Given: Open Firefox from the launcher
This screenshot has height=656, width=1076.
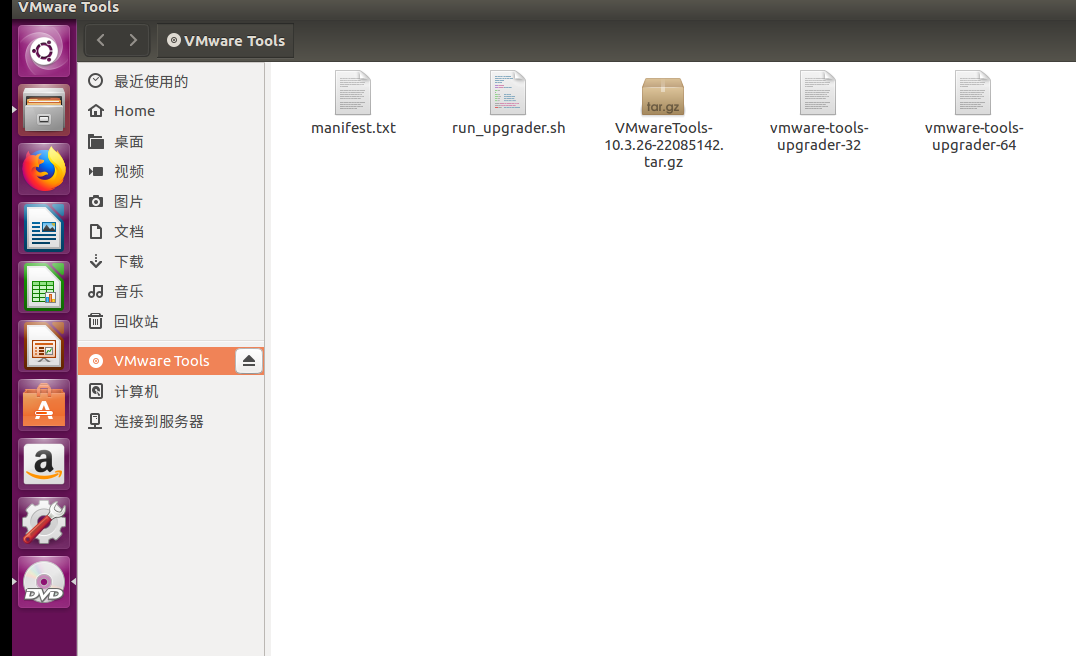Looking at the screenshot, I should pos(43,168).
